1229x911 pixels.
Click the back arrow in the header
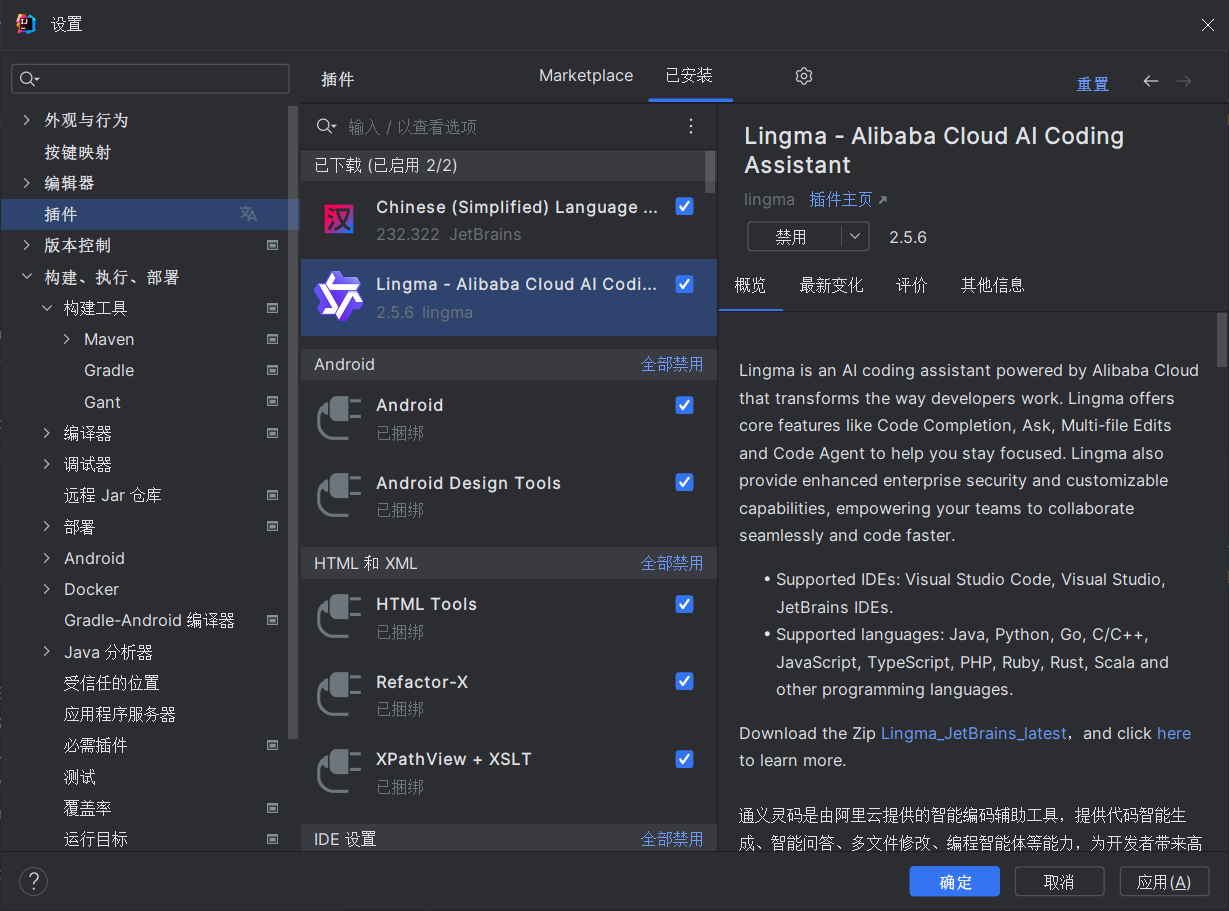[1151, 81]
